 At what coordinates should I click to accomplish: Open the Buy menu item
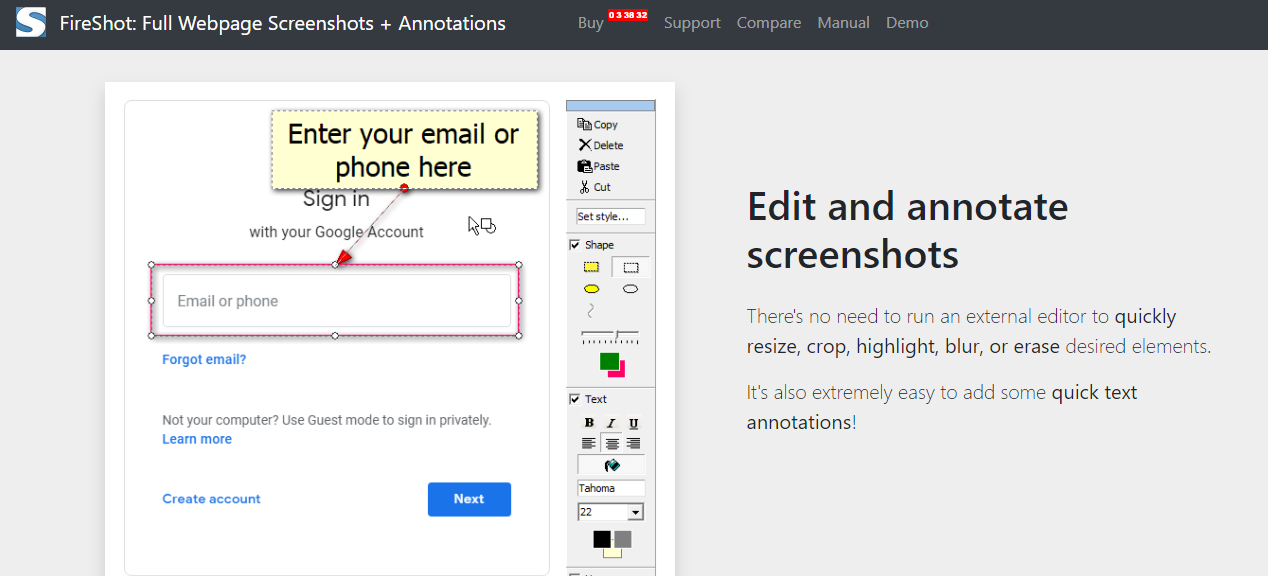pyautogui.click(x=591, y=22)
